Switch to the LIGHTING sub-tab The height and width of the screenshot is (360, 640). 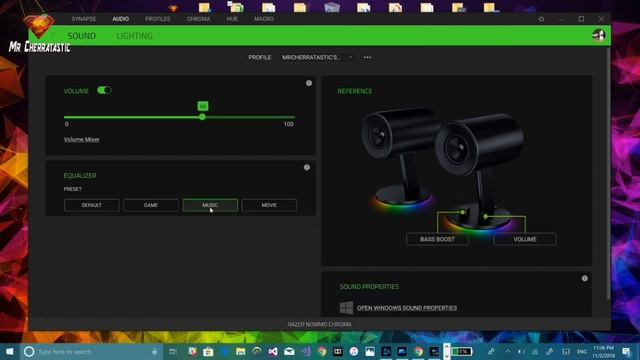134,36
